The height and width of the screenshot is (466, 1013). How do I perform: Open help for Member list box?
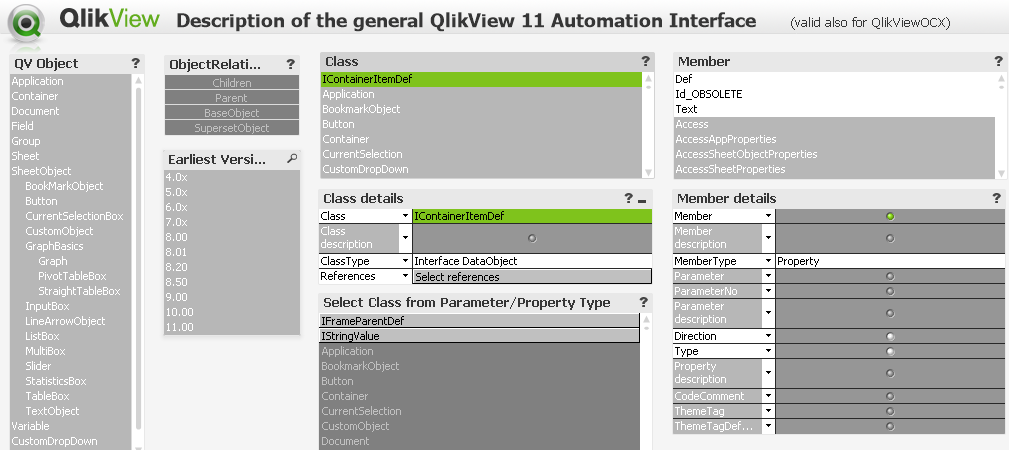pos(998,61)
